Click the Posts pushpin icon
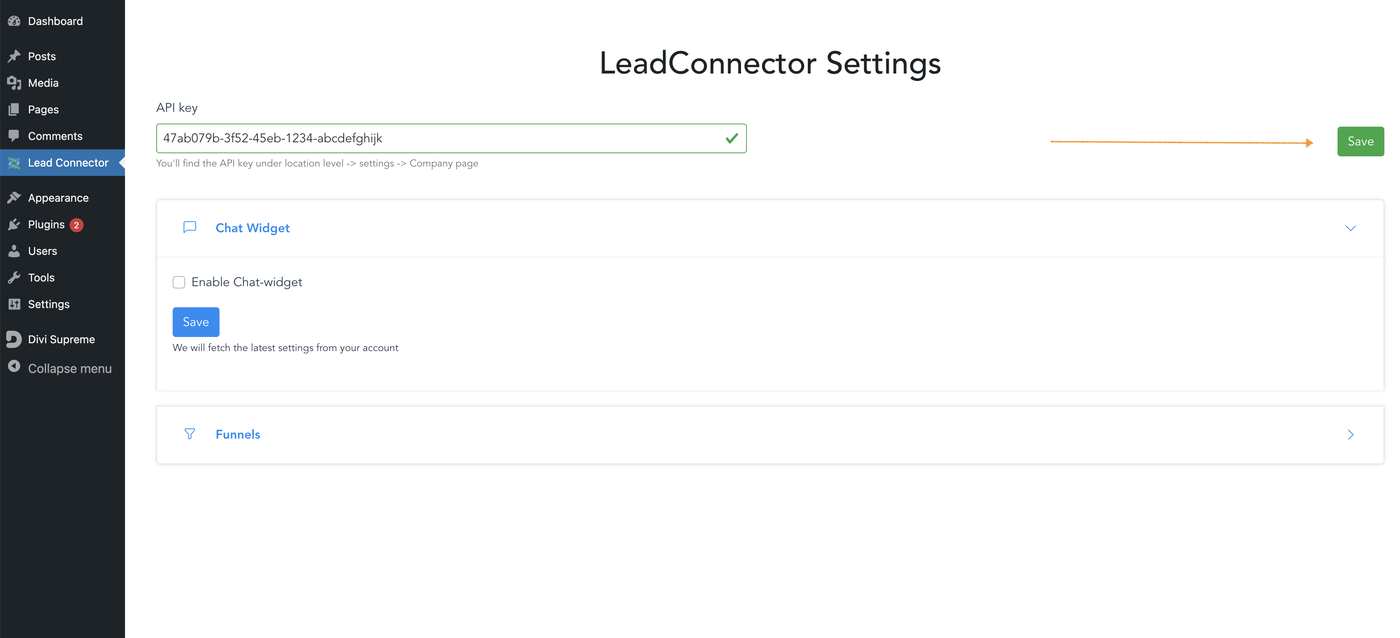The width and height of the screenshot is (1400, 638). click(x=14, y=57)
